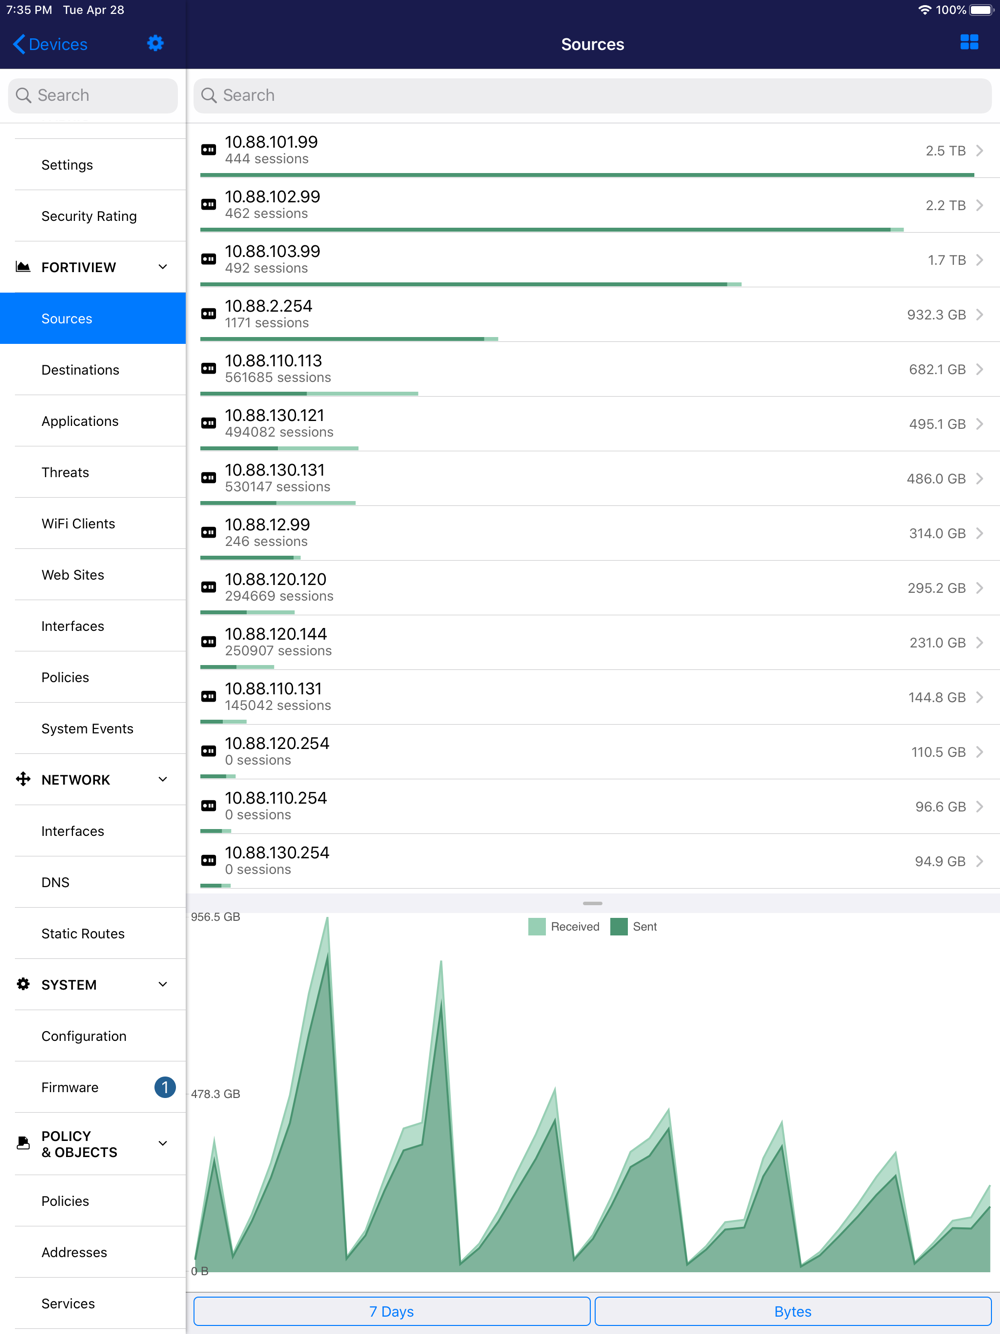Open the settings gear icon
This screenshot has height=1334, width=1000.
click(155, 43)
